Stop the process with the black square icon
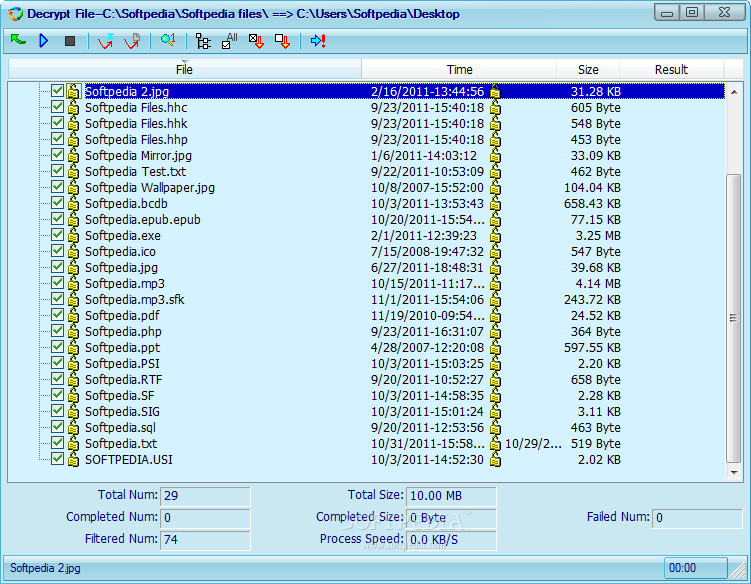The width and height of the screenshot is (751, 584). 70,41
